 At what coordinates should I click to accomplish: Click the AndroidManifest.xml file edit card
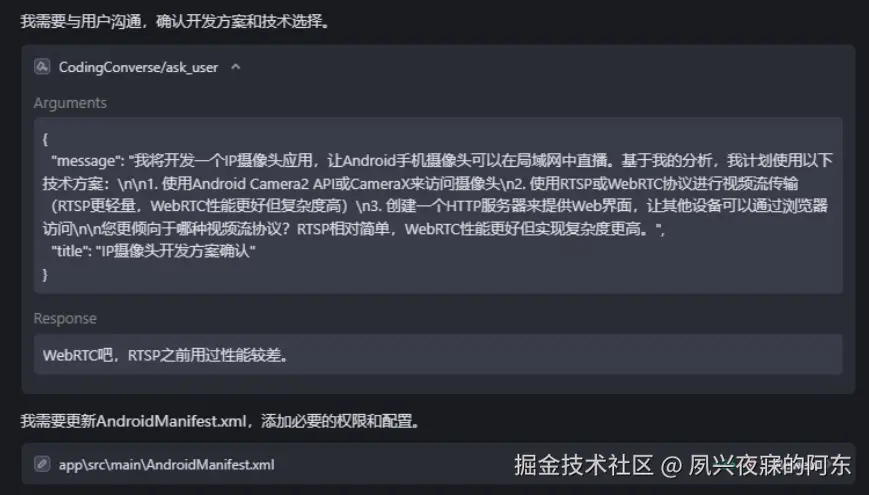pyautogui.click(x=438, y=464)
